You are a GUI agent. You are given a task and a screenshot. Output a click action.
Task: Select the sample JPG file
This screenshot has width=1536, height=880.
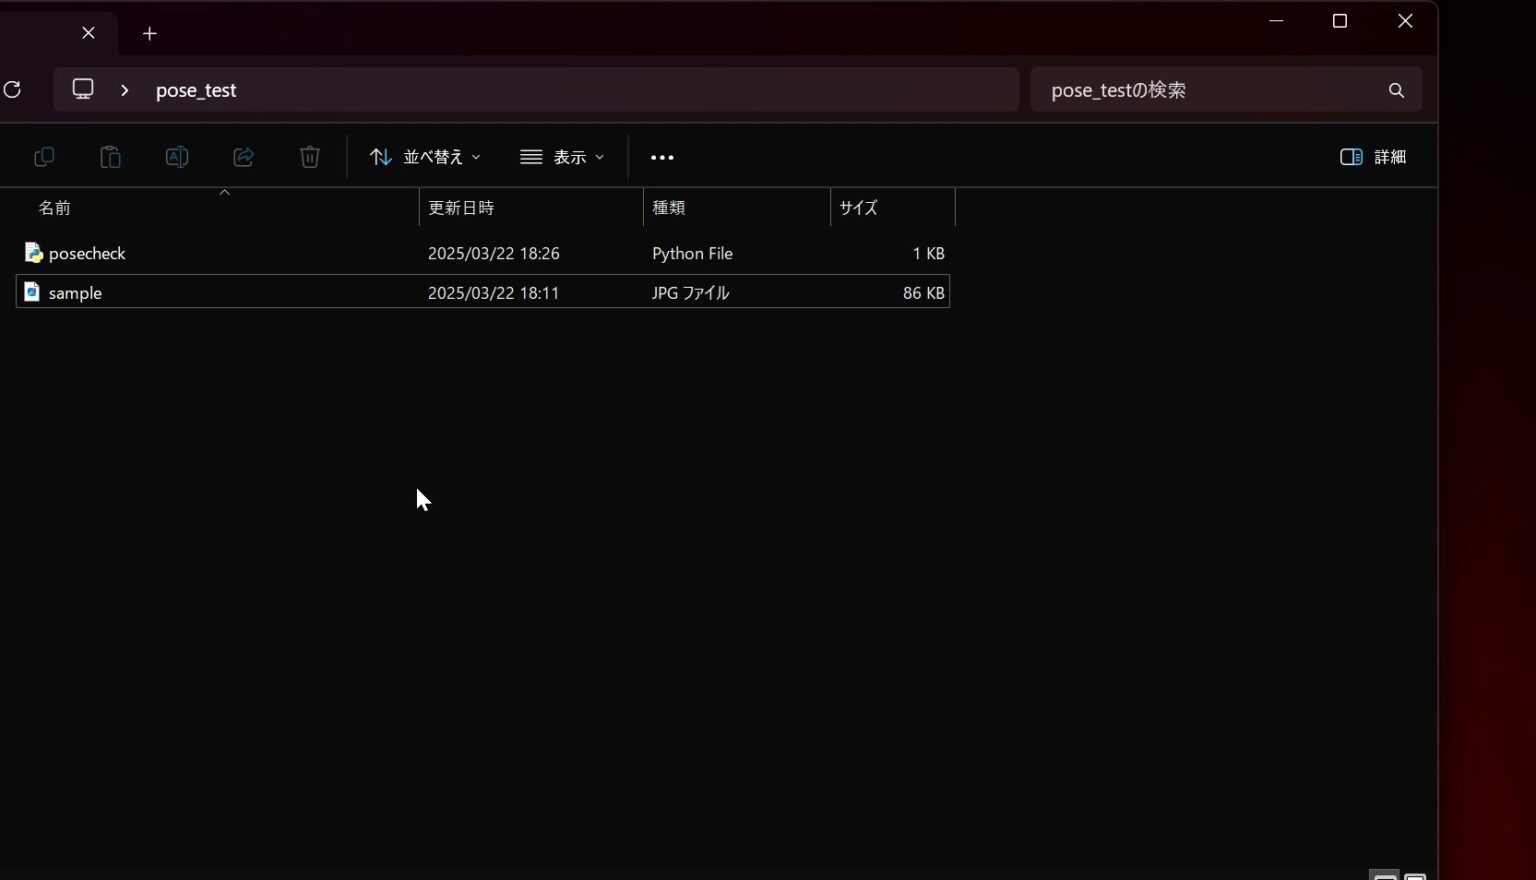(x=75, y=293)
